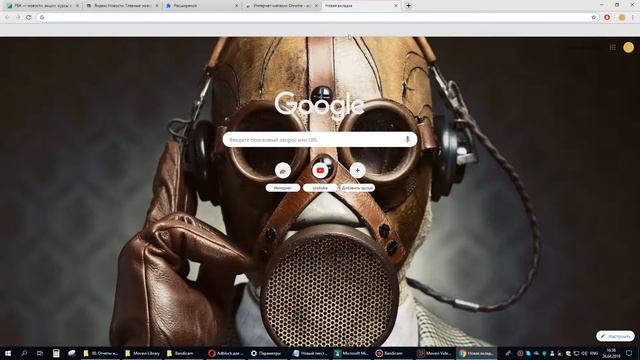Switch to the Интернет-магазин Chrome tab
The width and height of the screenshot is (640, 360).
click(282, 6)
